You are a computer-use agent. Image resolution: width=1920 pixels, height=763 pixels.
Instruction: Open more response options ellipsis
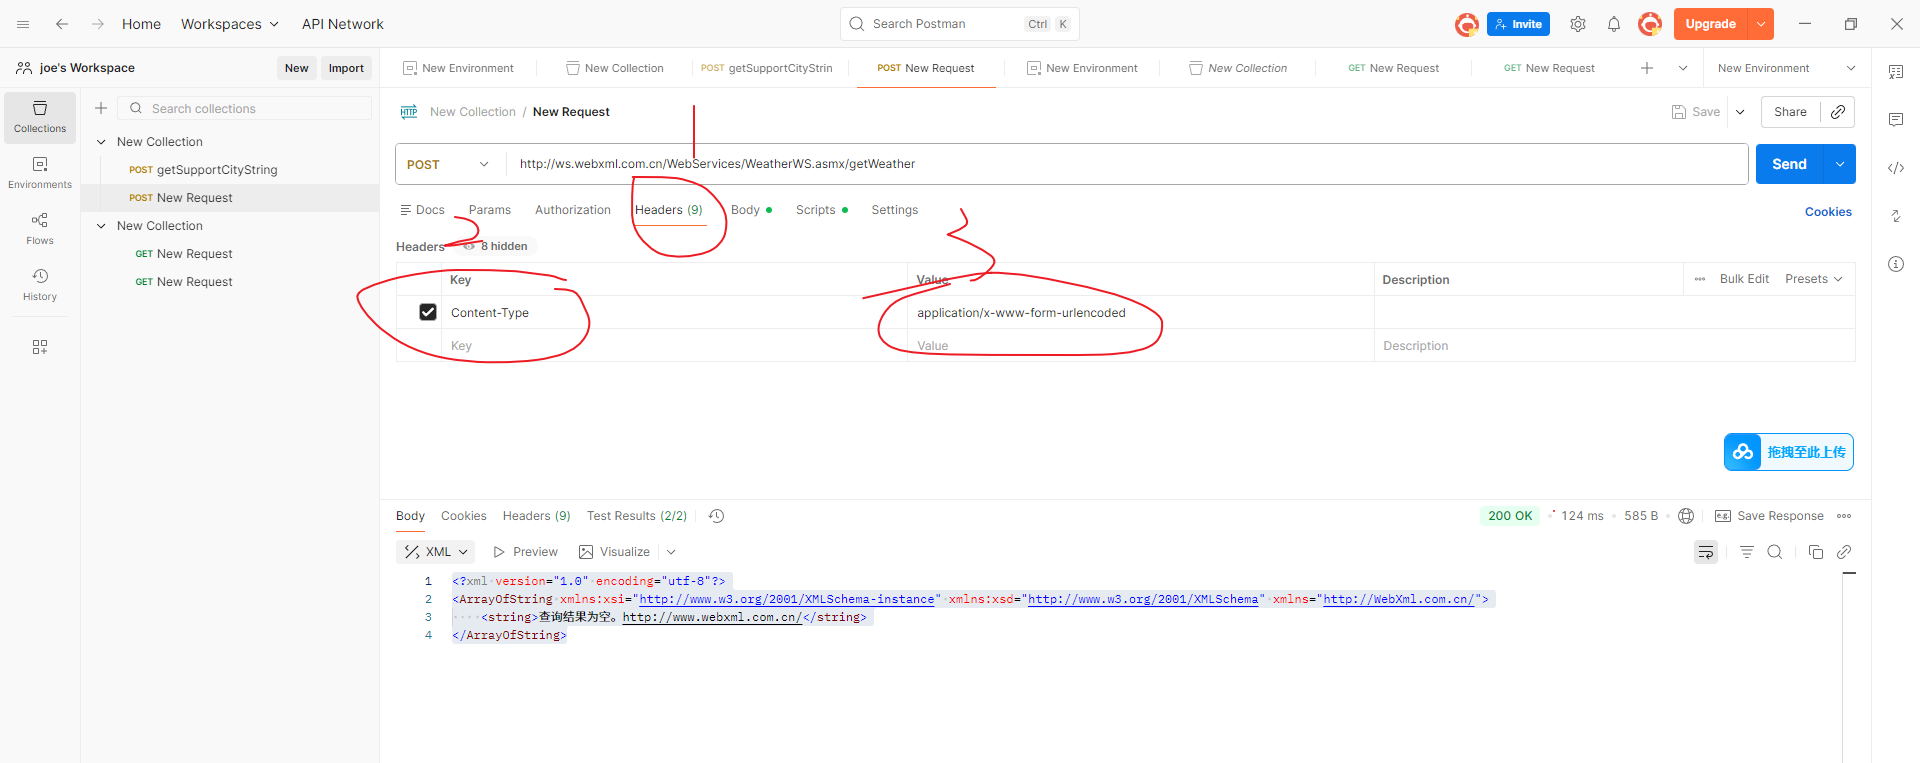click(x=1844, y=516)
